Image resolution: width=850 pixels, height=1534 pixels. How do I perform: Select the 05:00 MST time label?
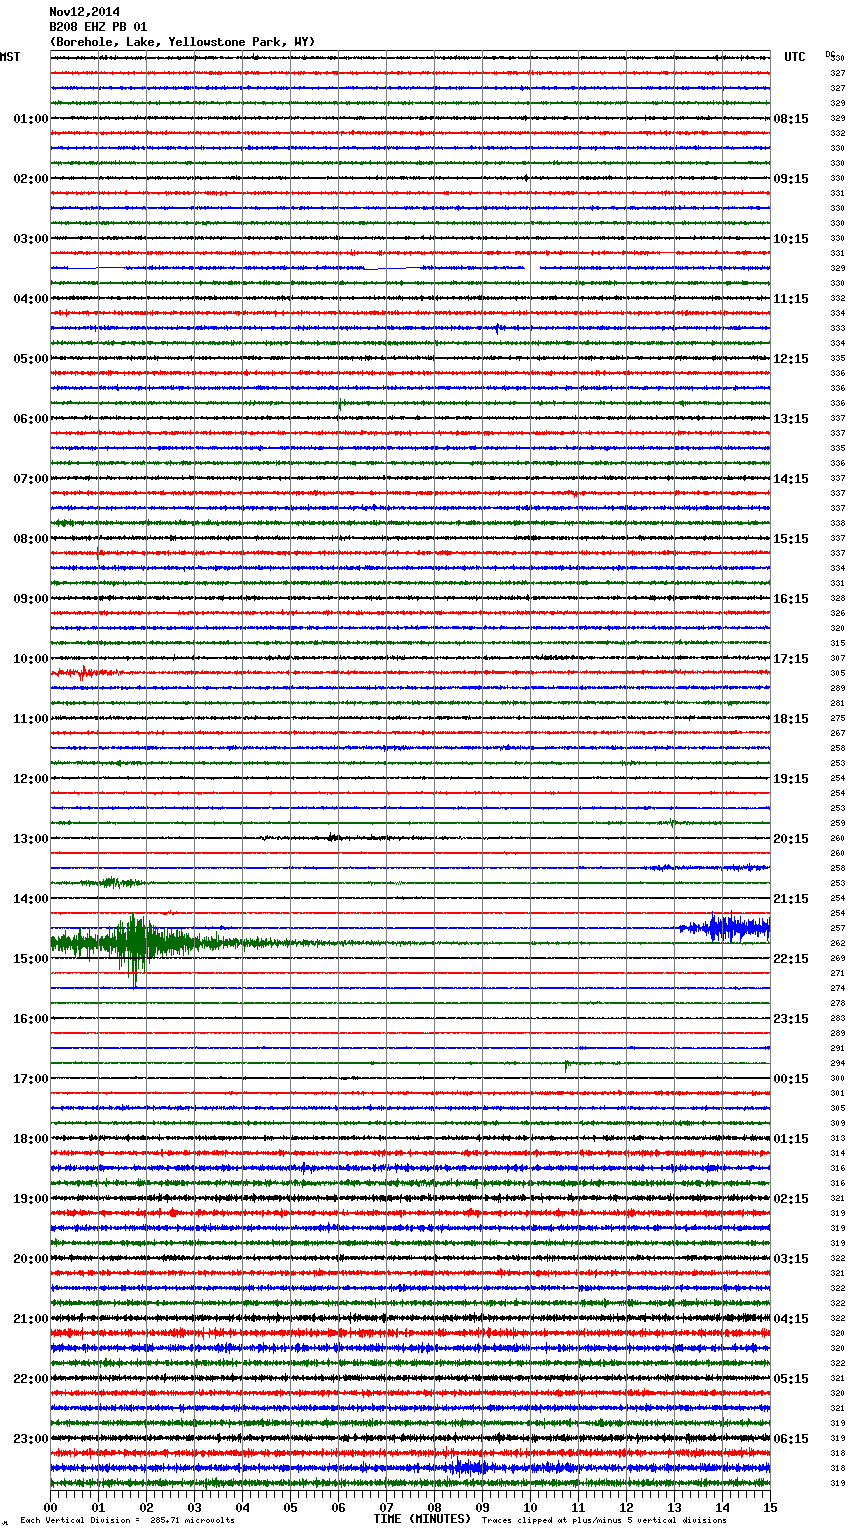click(x=31, y=359)
